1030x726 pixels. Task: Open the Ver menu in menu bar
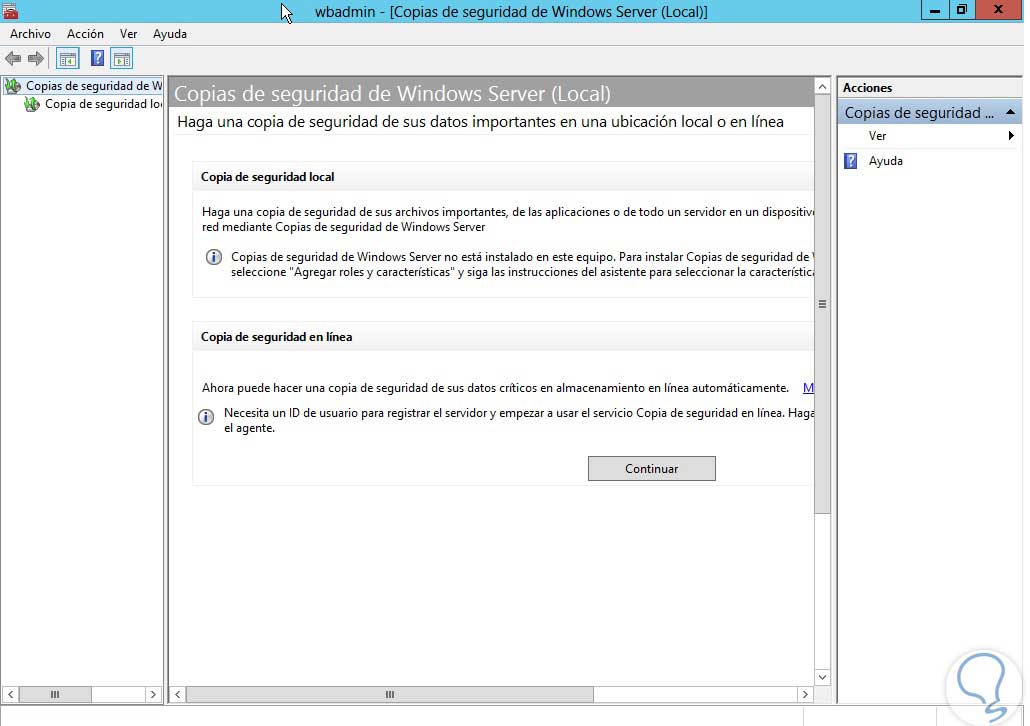(x=128, y=34)
